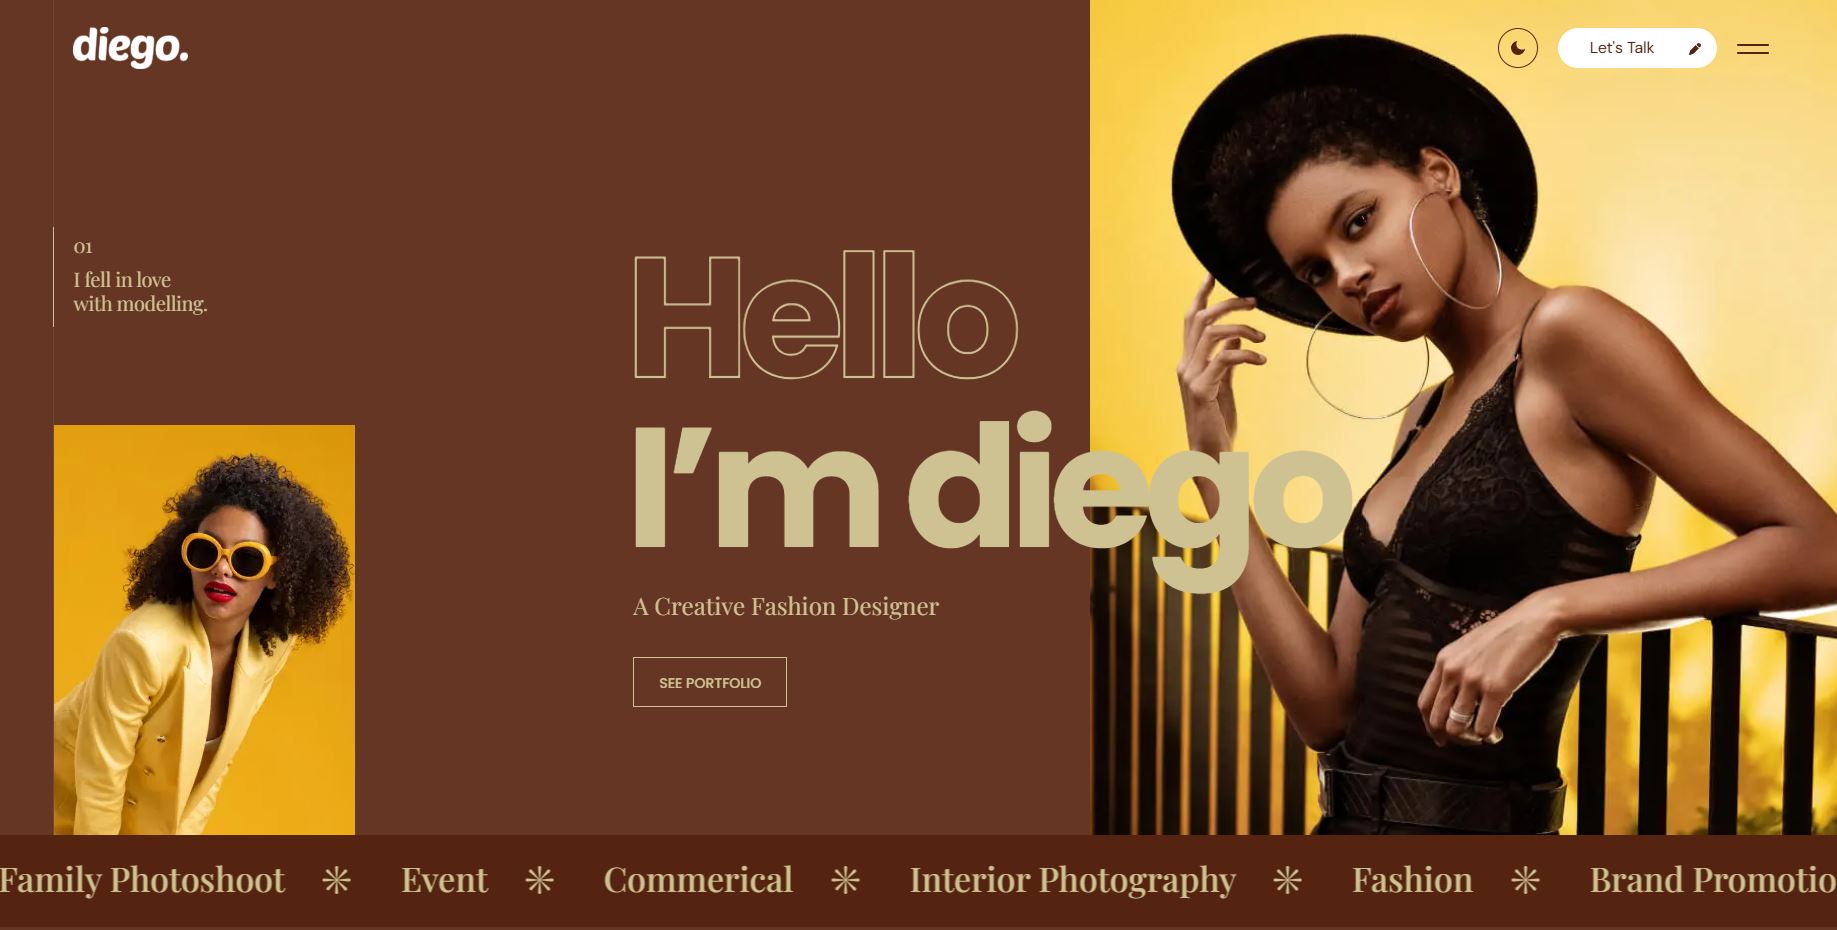Screen dimensions: 1837x930
Task: Click the asterisk after Interior Photography
Action: (x=1288, y=880)
